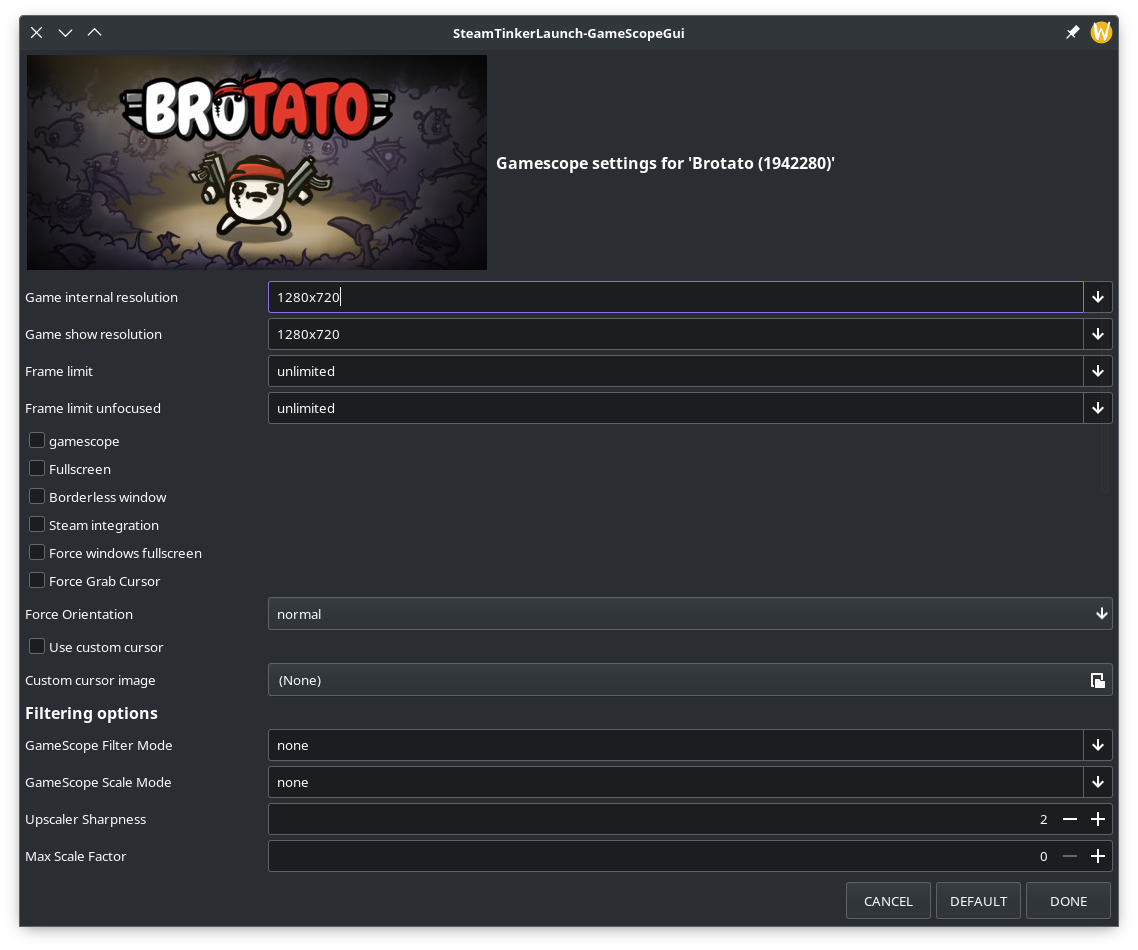Check Borderless window option
1138x950 pixels.
(37, 496)
